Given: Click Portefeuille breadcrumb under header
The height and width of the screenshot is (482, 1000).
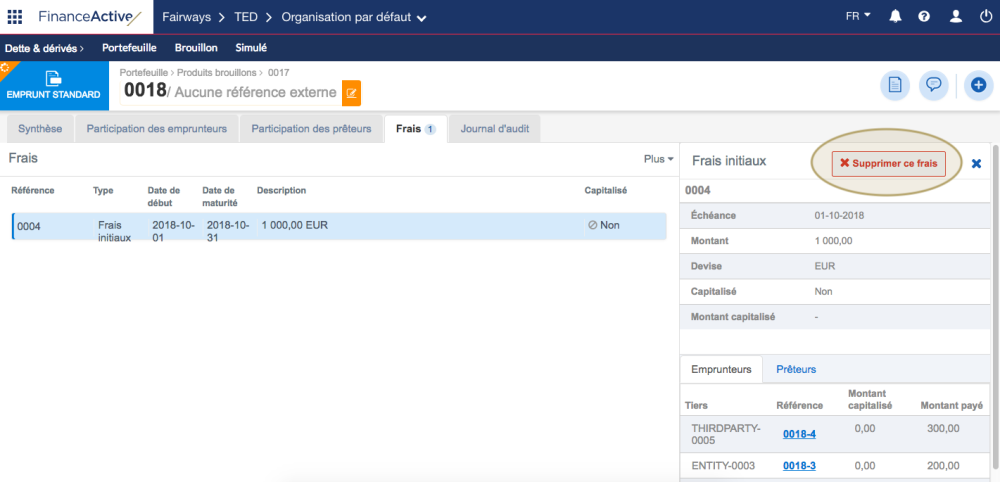Looking at the screenshot, I should pos(143,73).
